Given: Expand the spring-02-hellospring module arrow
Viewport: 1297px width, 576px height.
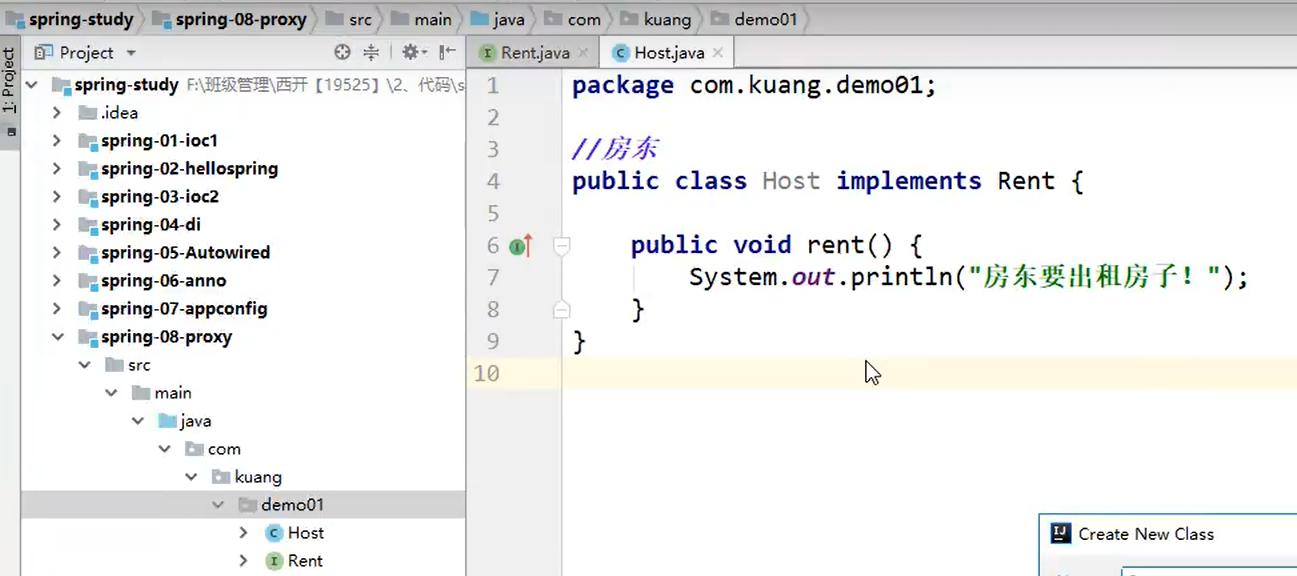Looking at the screenshot, I should [x=57, y=169].
